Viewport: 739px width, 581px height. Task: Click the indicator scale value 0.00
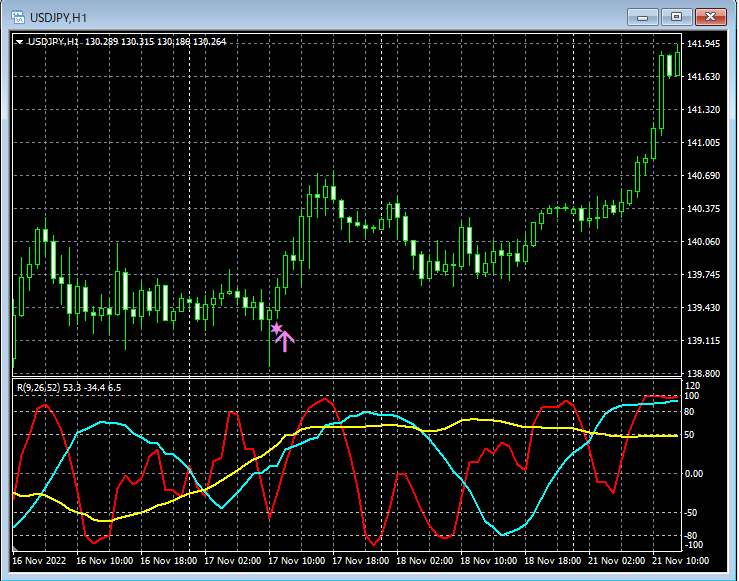click(694, 474)
